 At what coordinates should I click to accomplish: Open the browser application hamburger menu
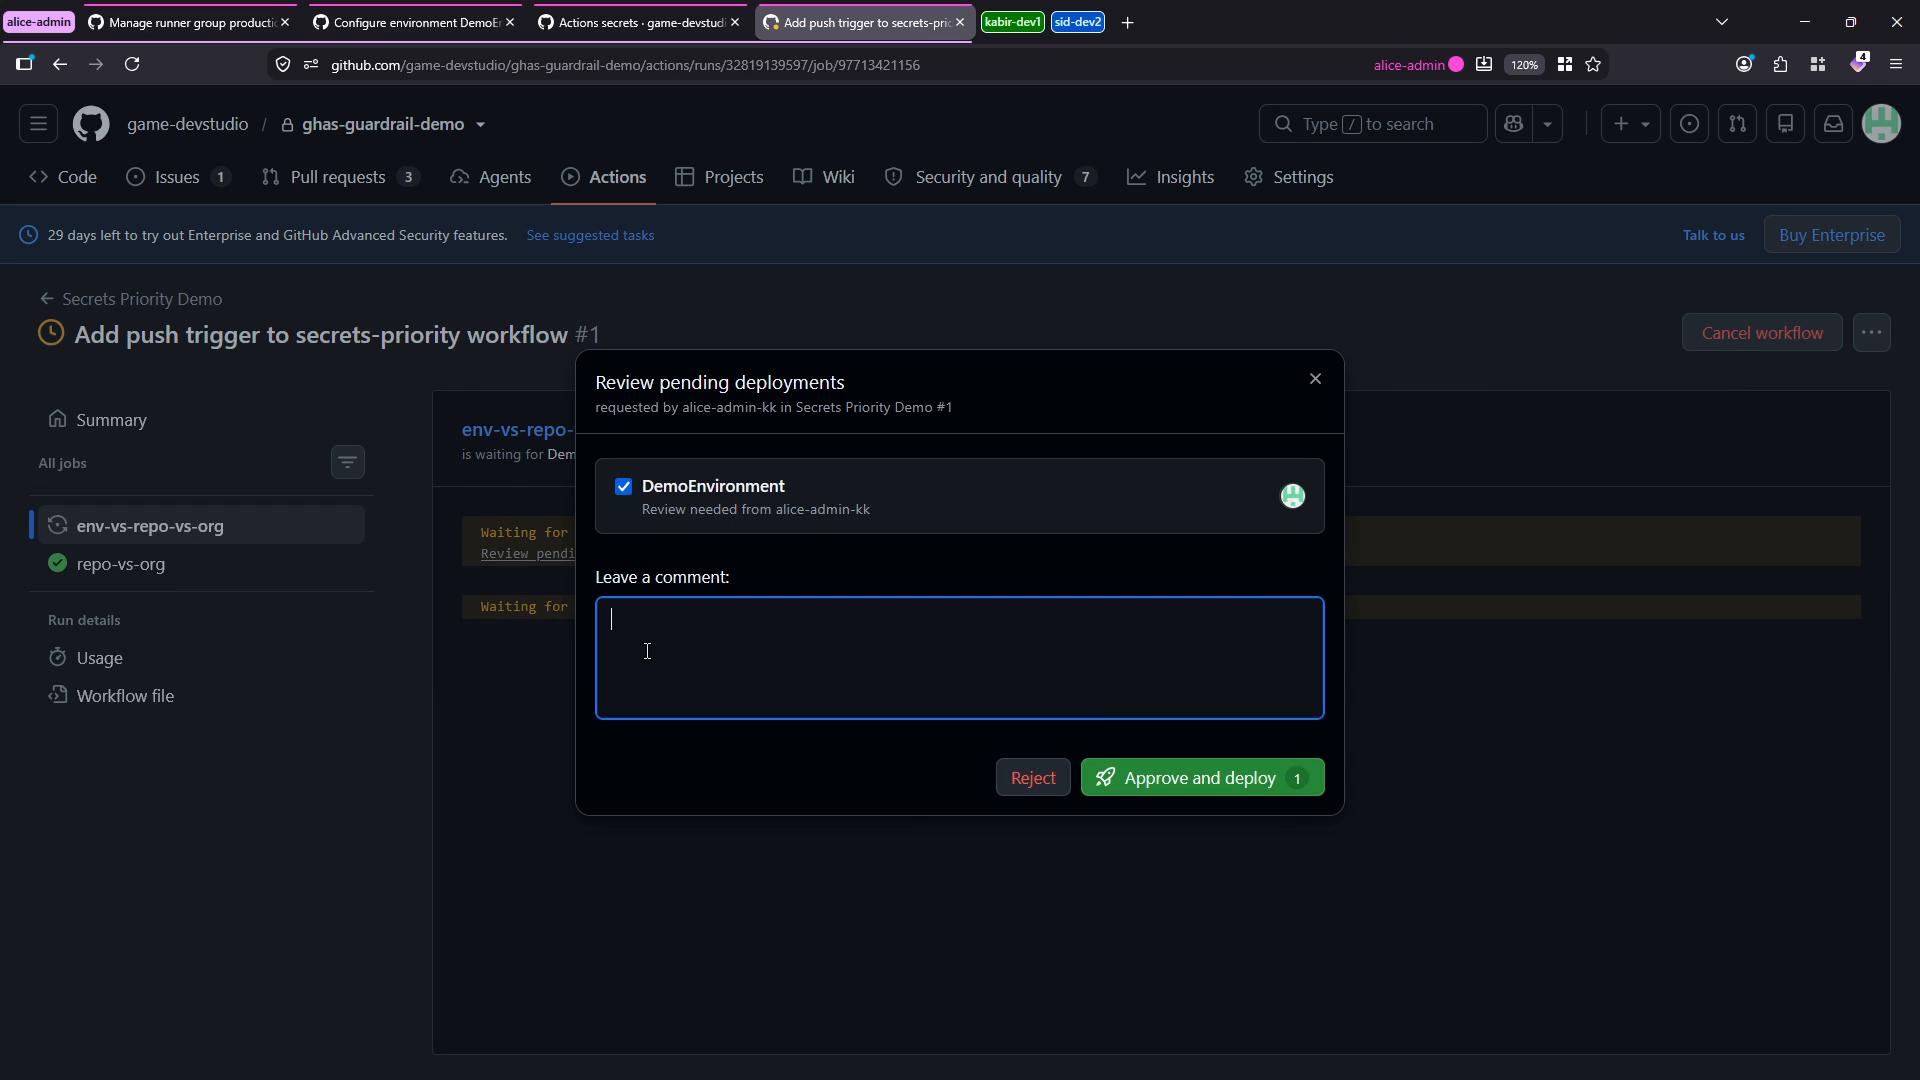[1896, 64]
